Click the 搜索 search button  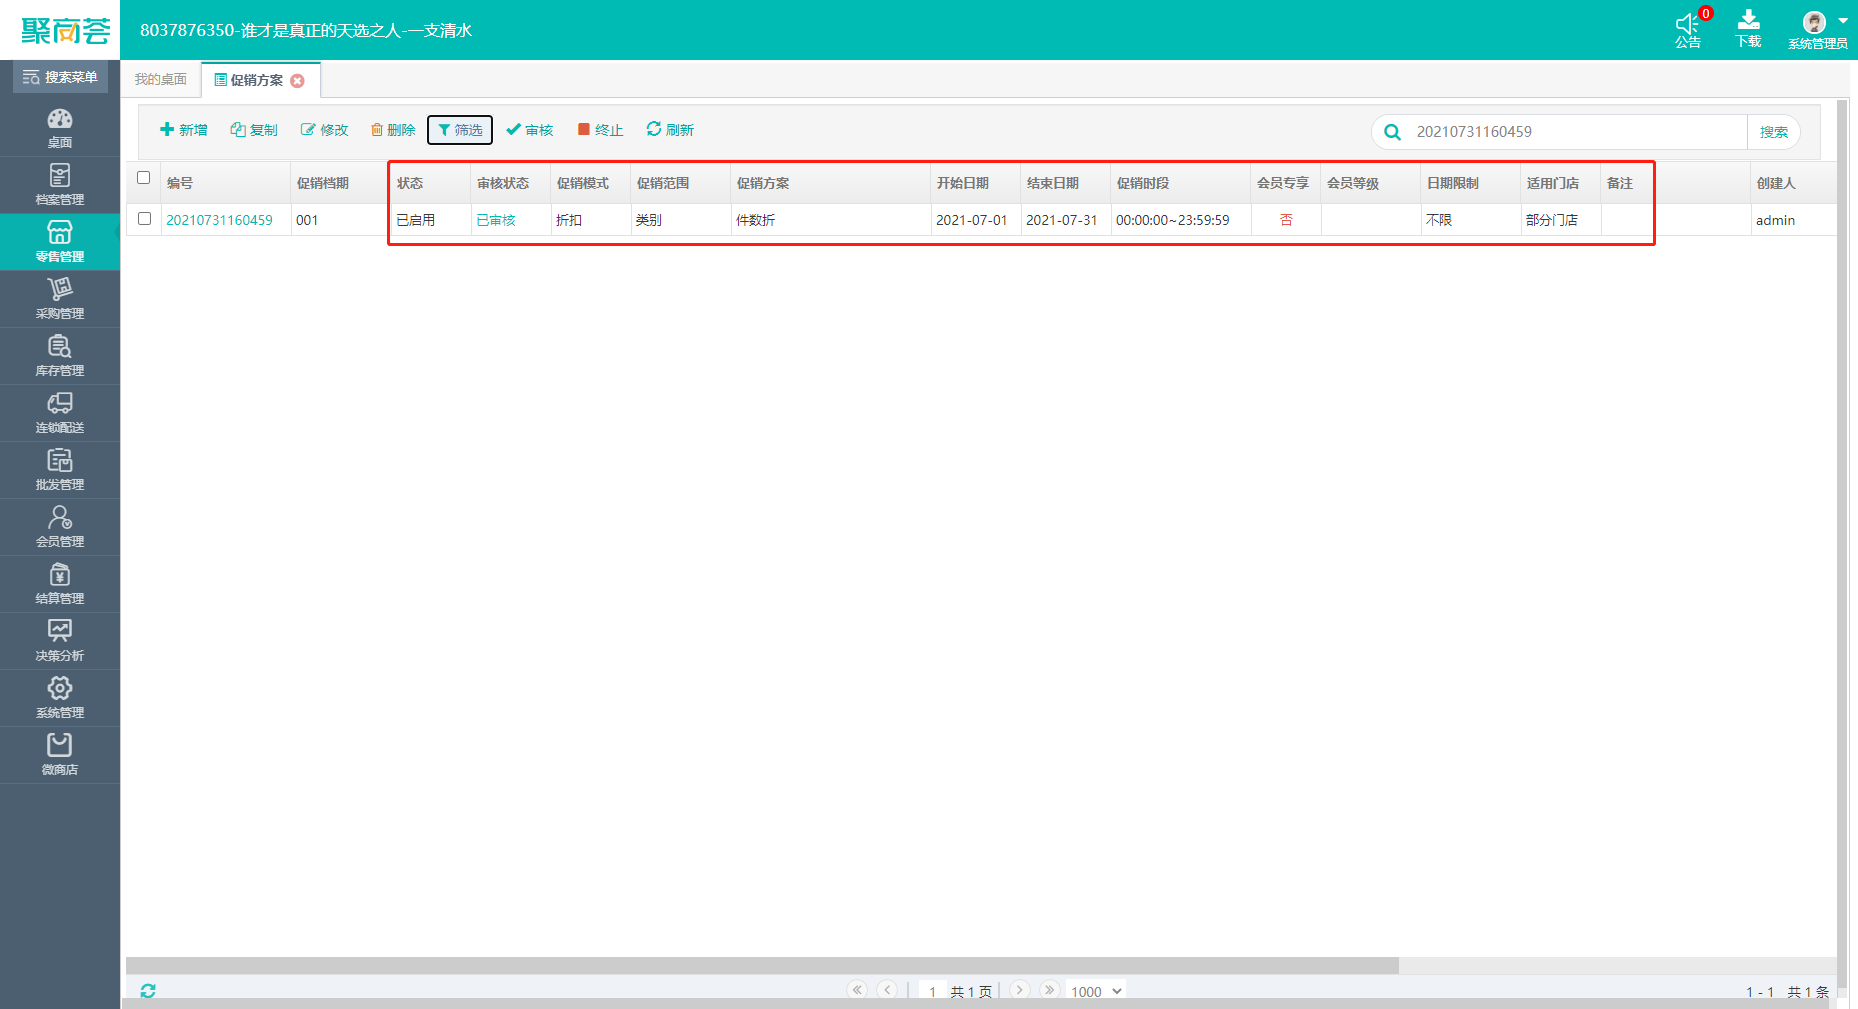[x=1774, y=132]
